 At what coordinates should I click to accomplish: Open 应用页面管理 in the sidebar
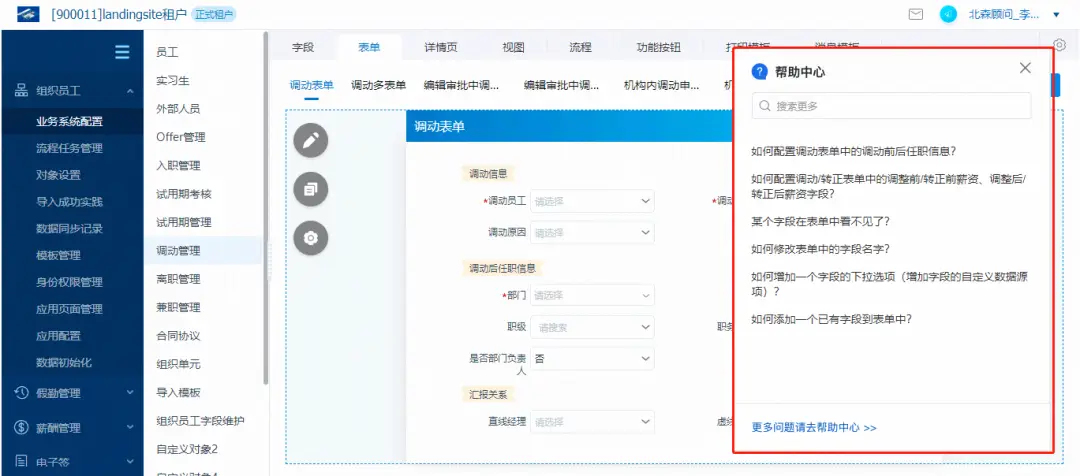click(70, 309)
